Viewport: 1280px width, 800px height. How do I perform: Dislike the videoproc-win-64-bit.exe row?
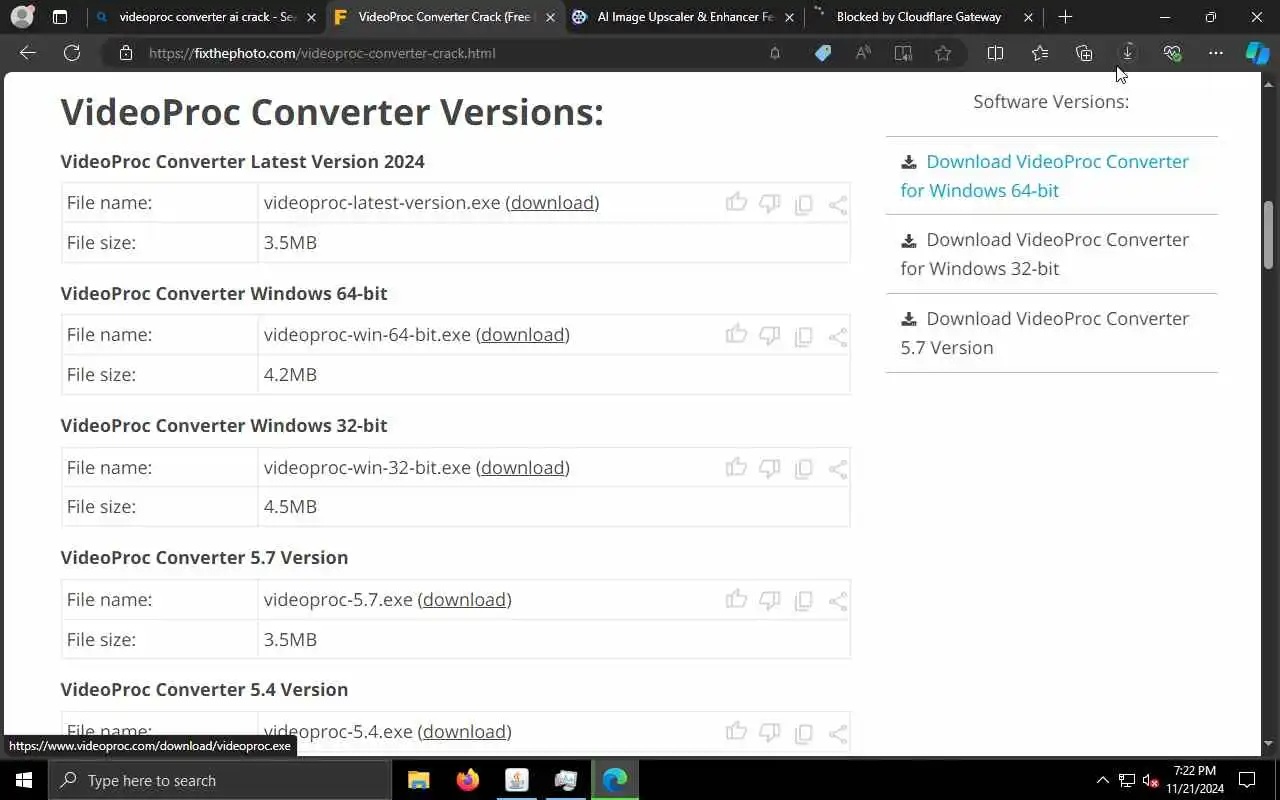click(769, 335)
